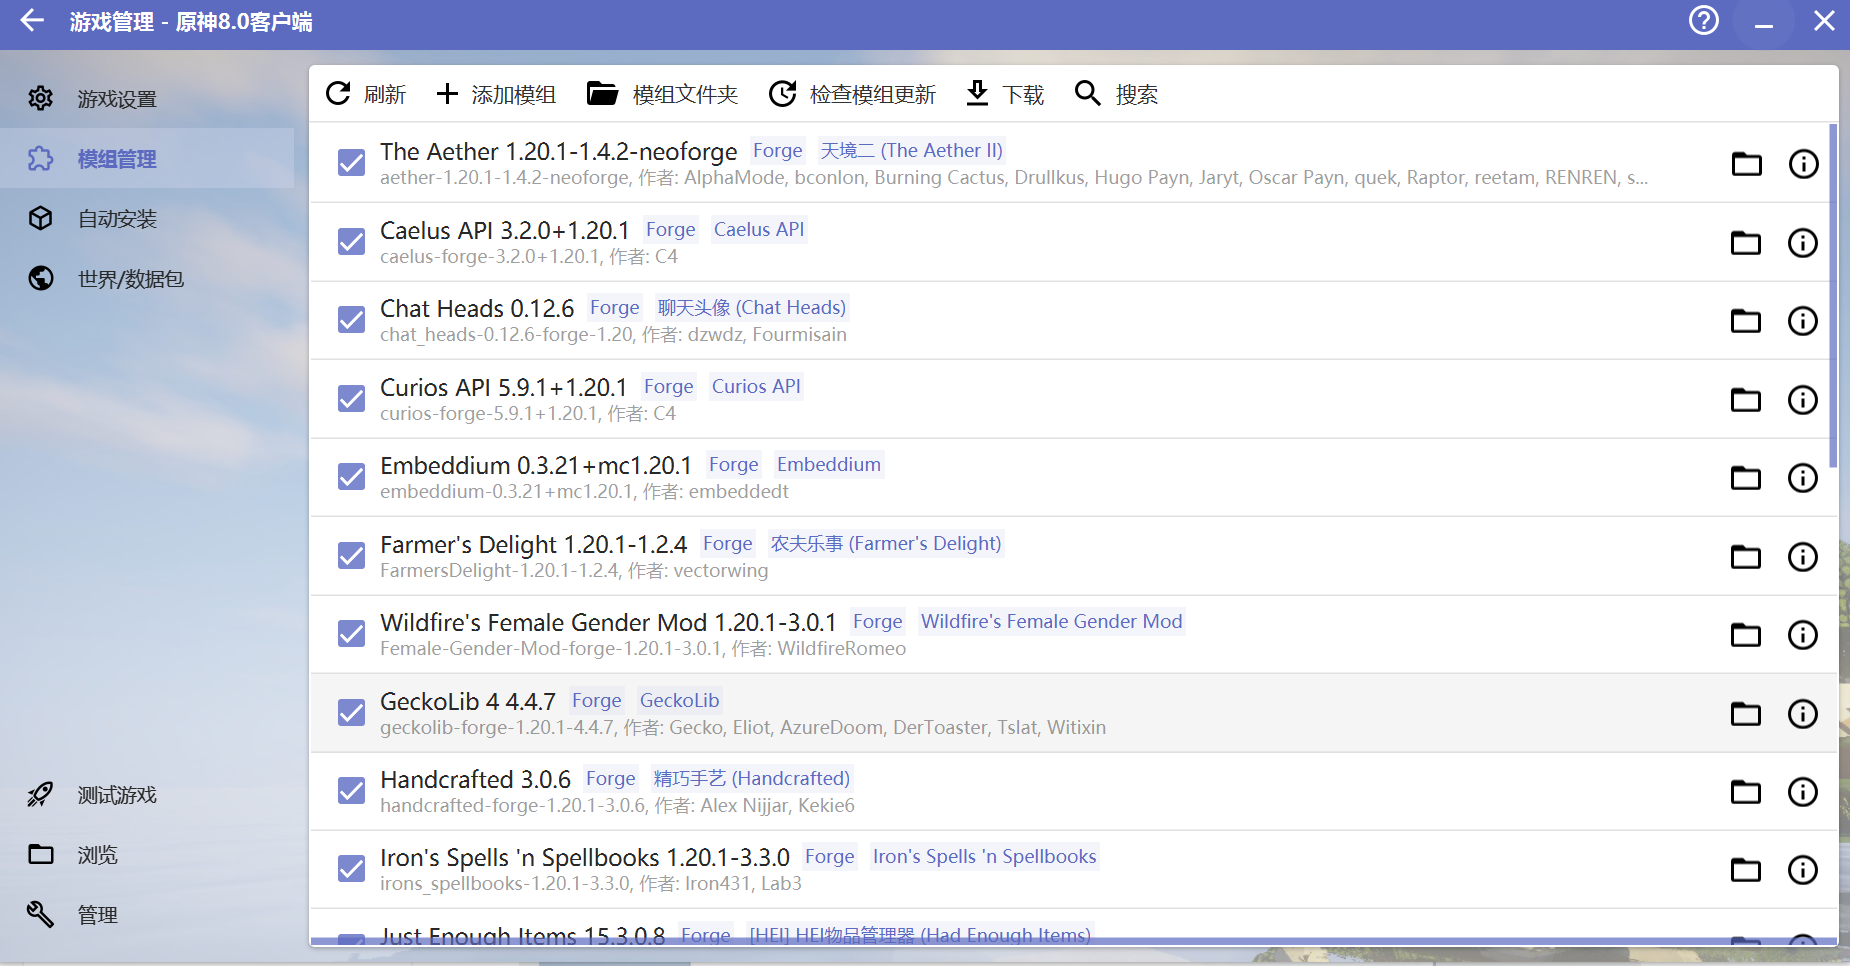
Task: View info for Embeddium
Action: [1803, 477]
